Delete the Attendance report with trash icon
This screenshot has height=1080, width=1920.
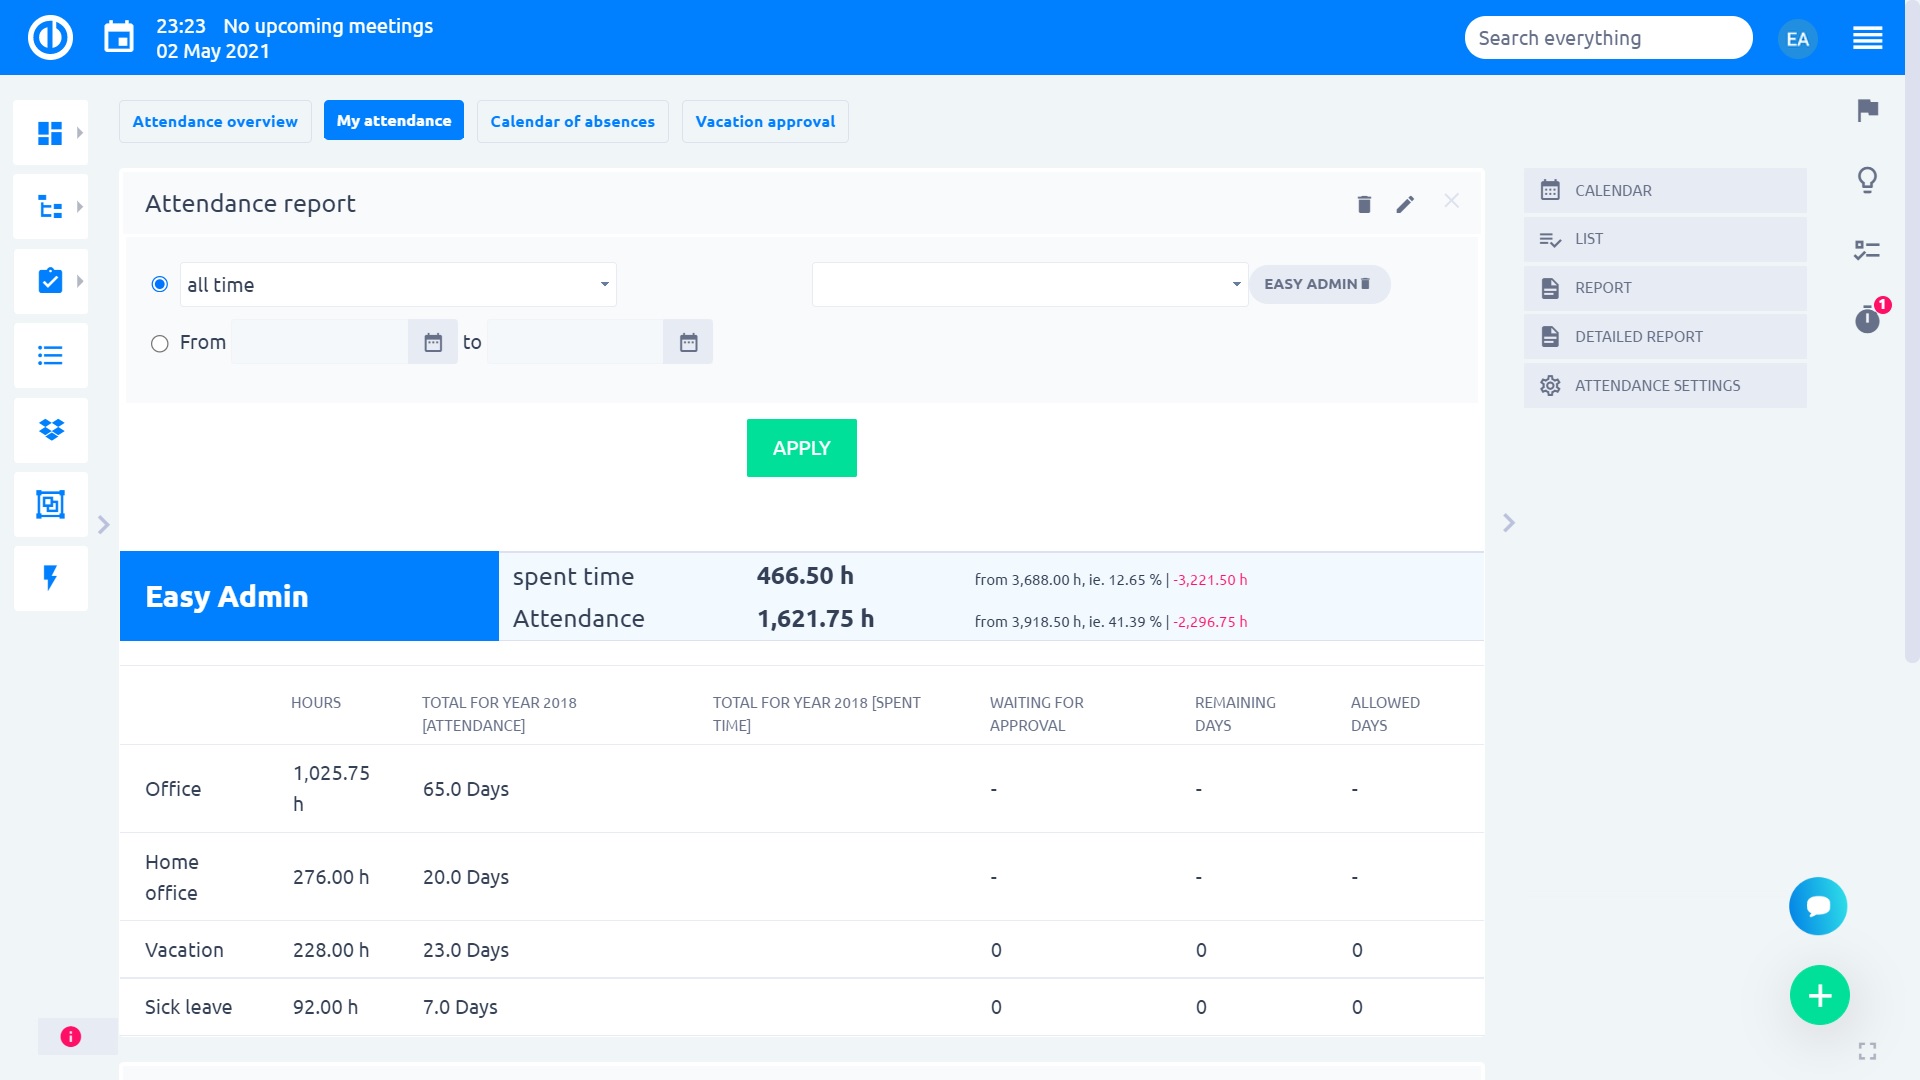[1364, 204]
